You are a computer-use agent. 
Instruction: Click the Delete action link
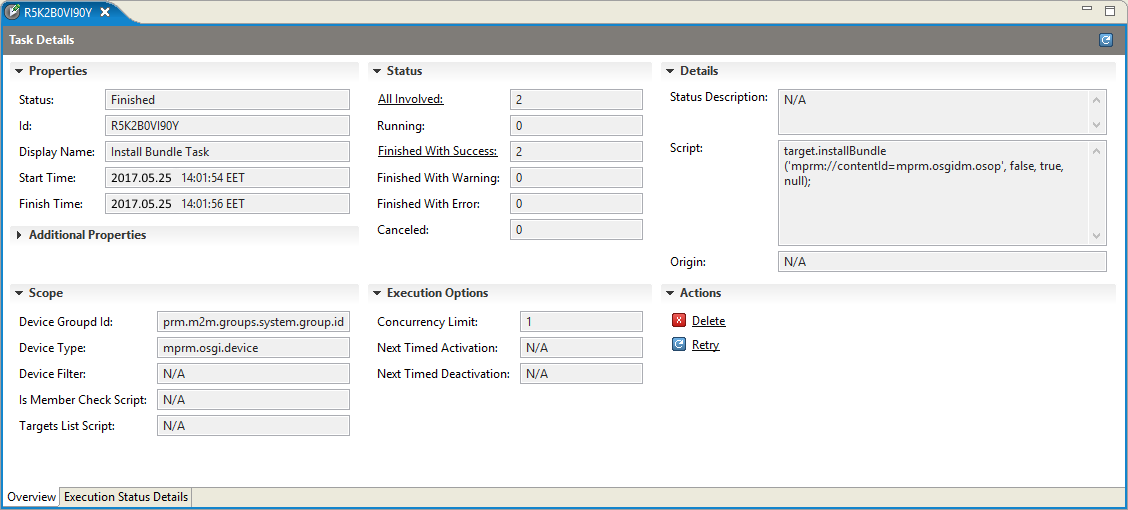pyautogui.click(x=709, y=321)
